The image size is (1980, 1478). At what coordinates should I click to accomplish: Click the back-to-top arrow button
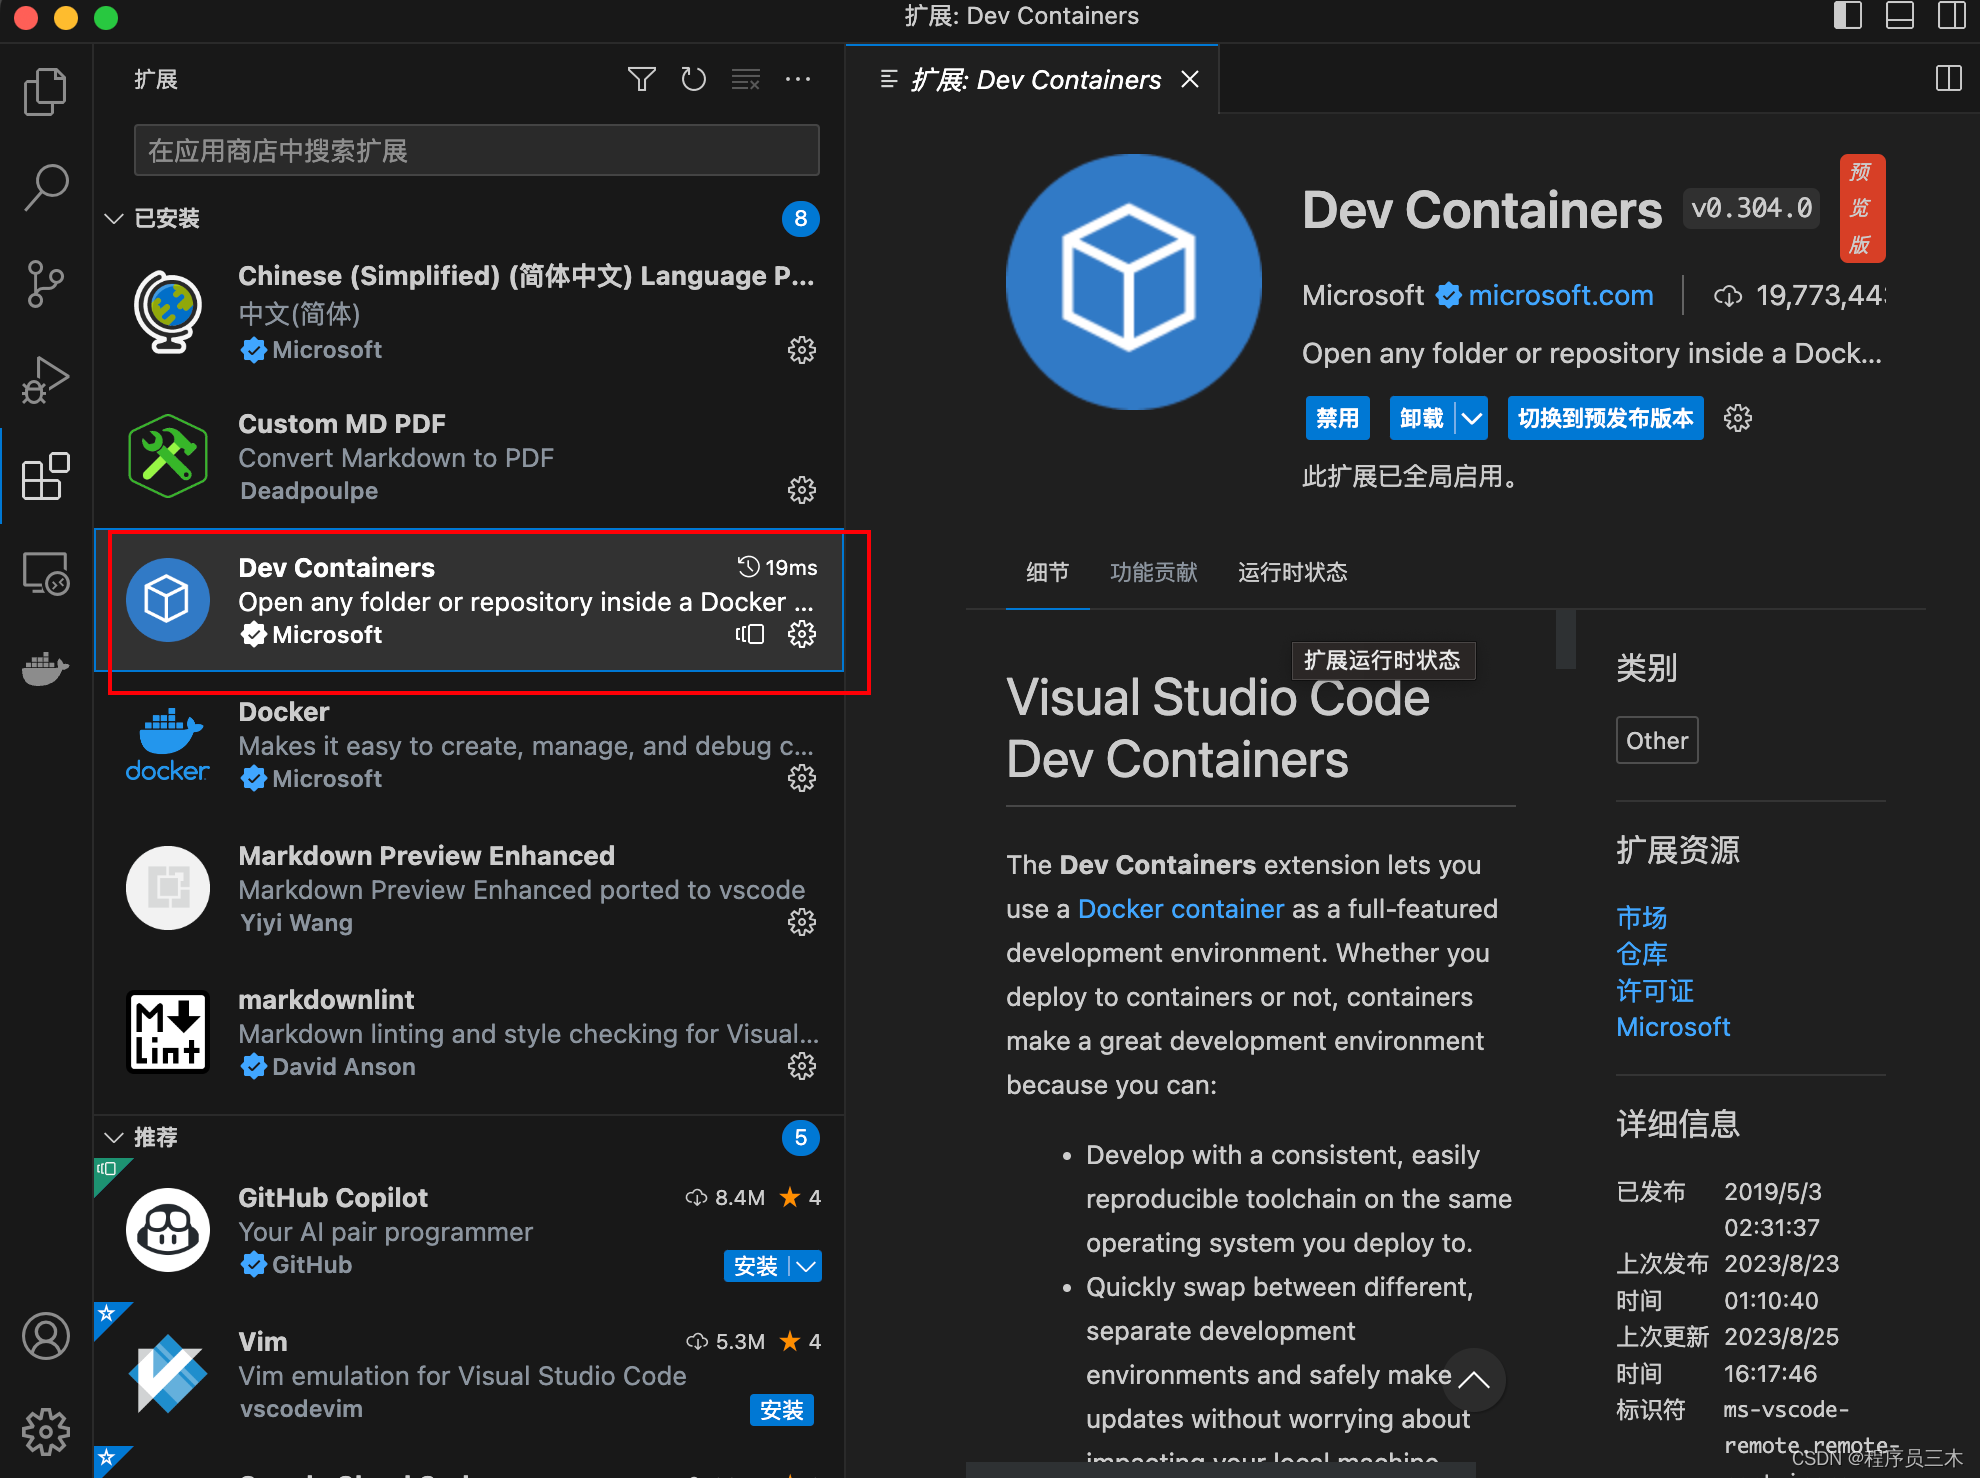tap(1474, 1380)
